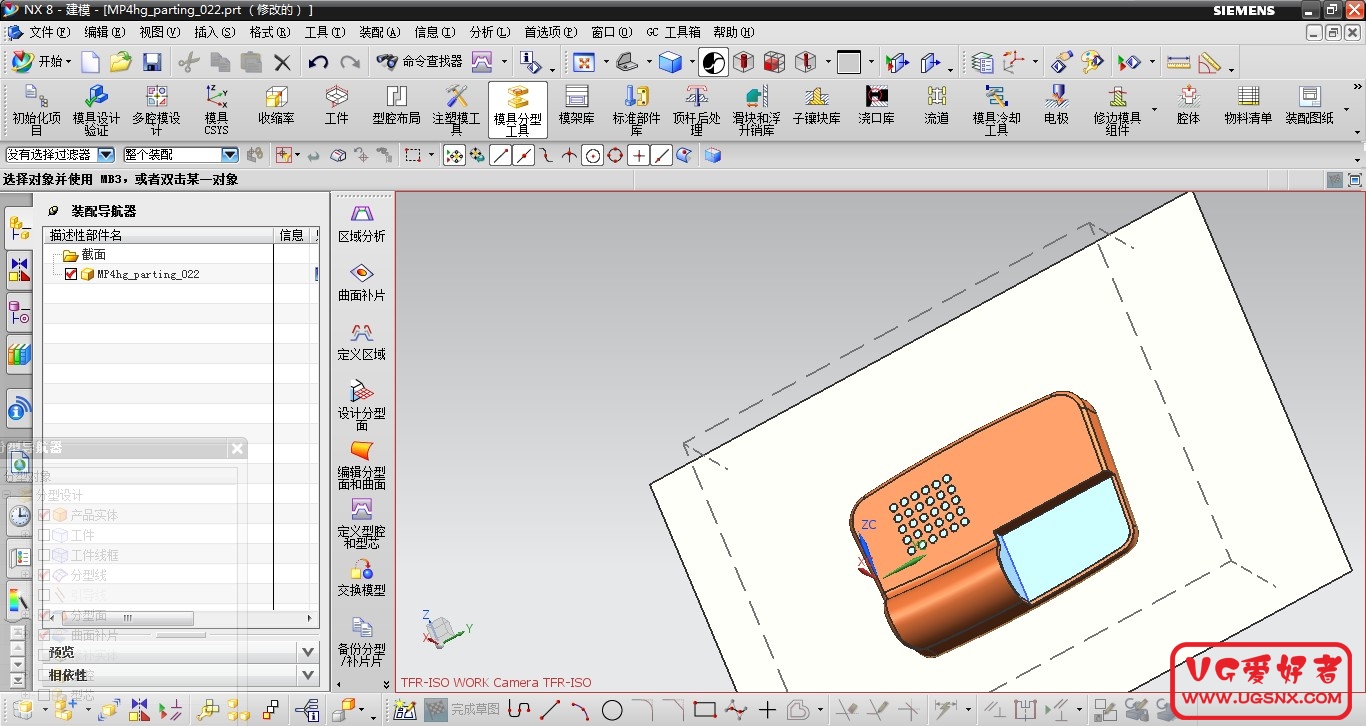Click the 命令查找器 (Command Finder) button
The width and height of the screenshot is (1366, 726).
pos(418,62)
